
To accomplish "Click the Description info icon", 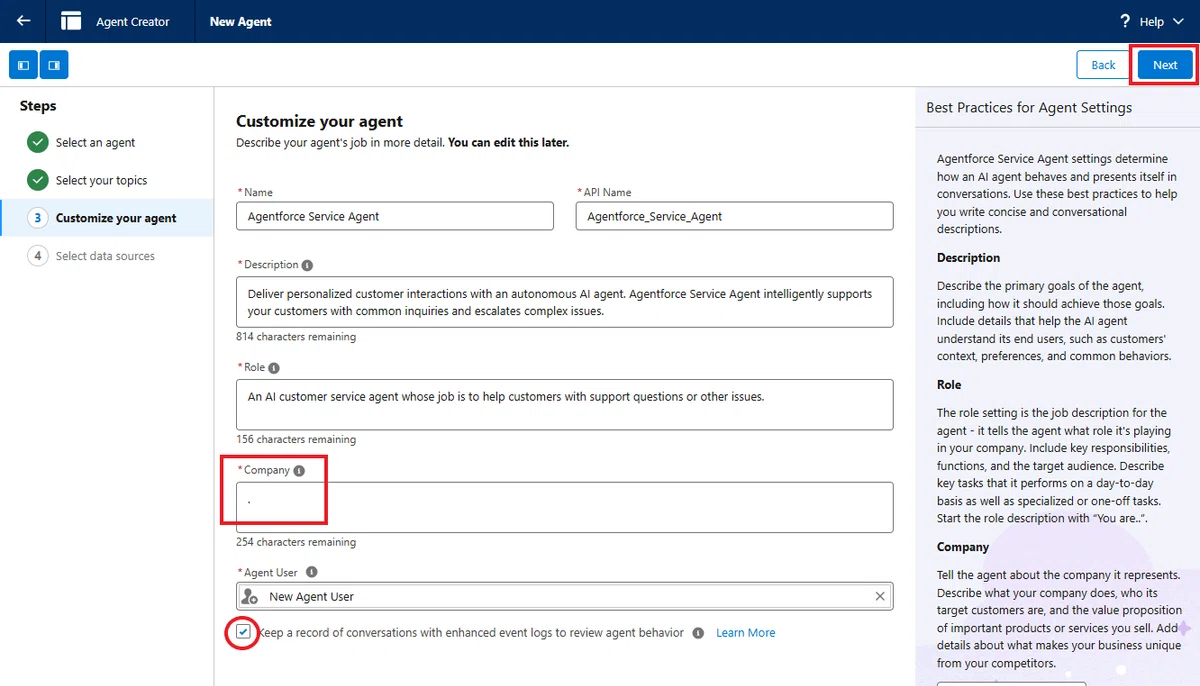I will [x=307, y=265].
